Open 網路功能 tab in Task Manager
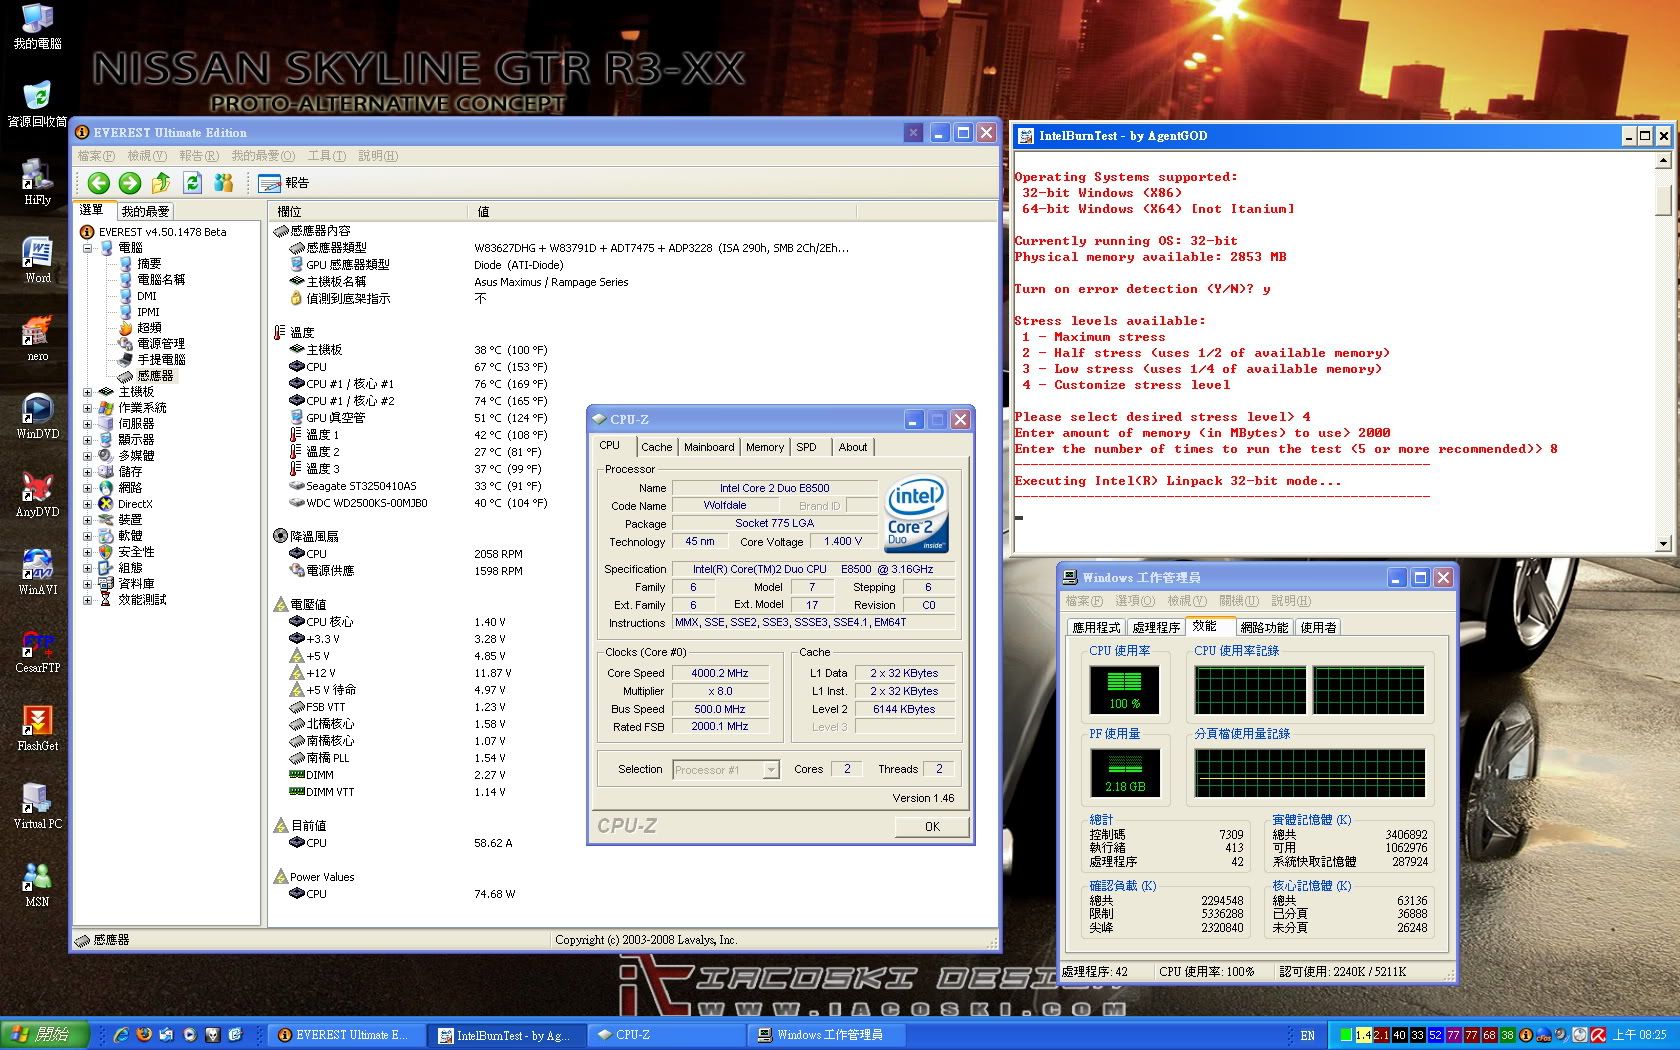1680x1050 pixels. tap(1264, 628)
